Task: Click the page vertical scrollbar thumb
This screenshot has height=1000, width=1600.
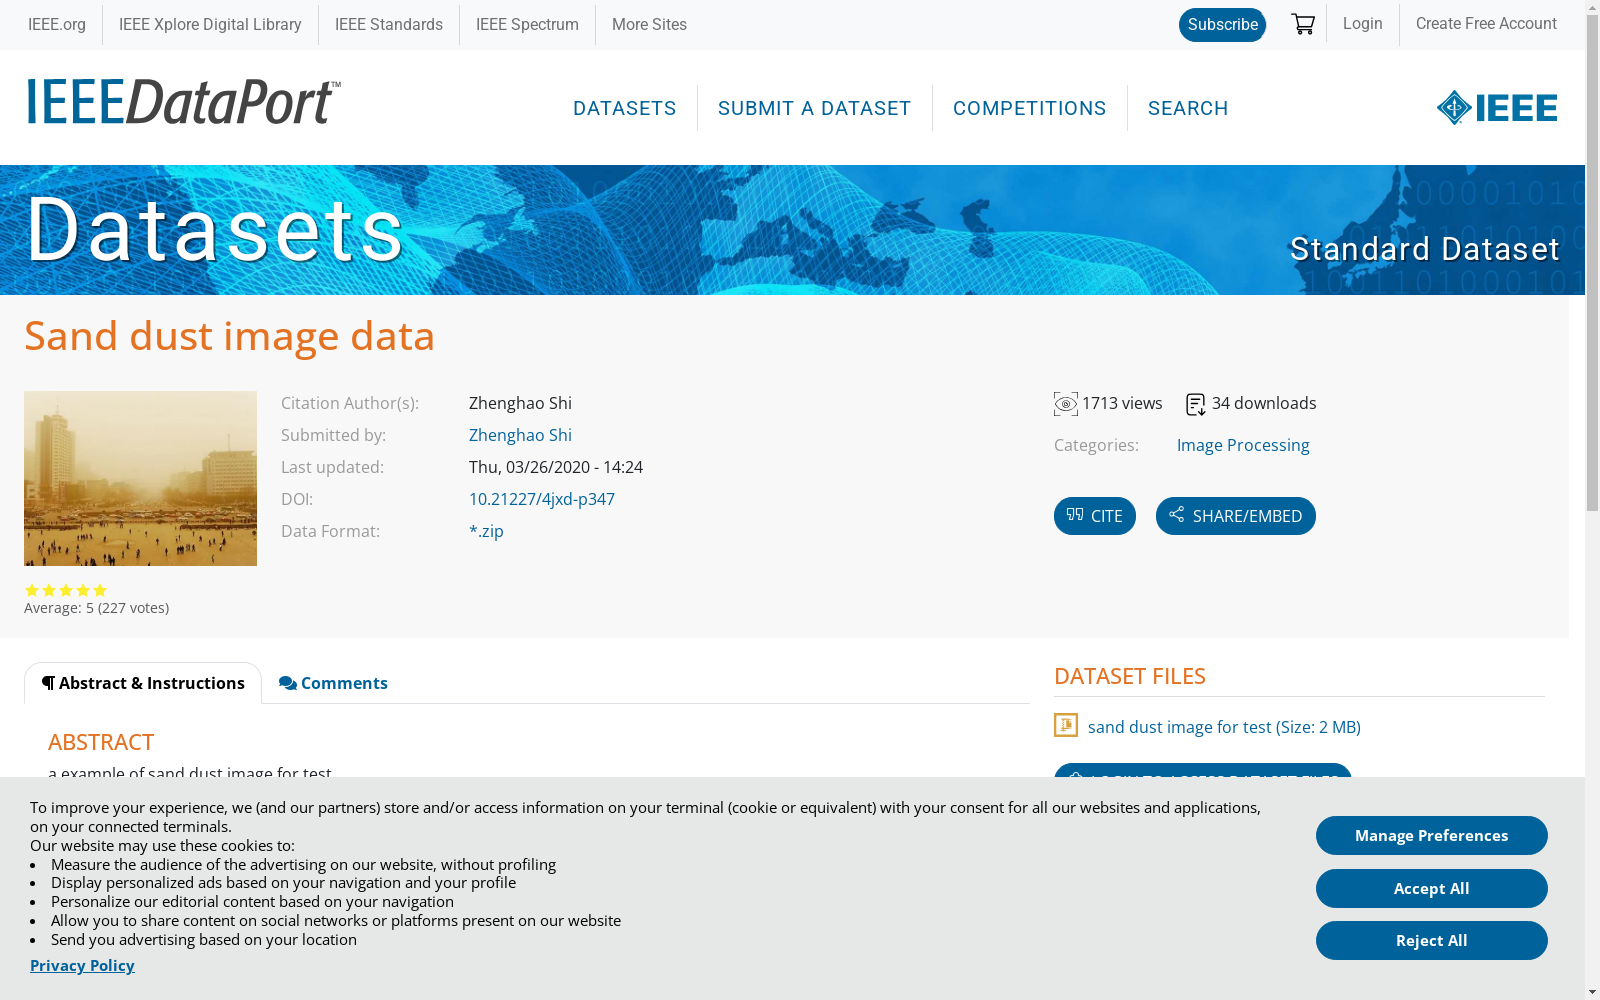Action: tap(1592, 265)
